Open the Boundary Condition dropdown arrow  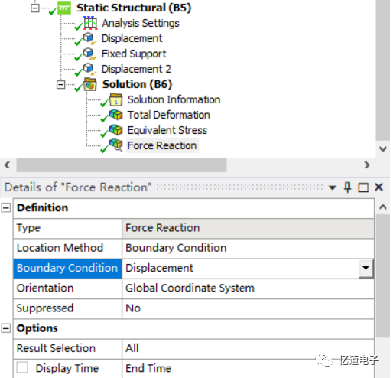(x=366, y=268)
